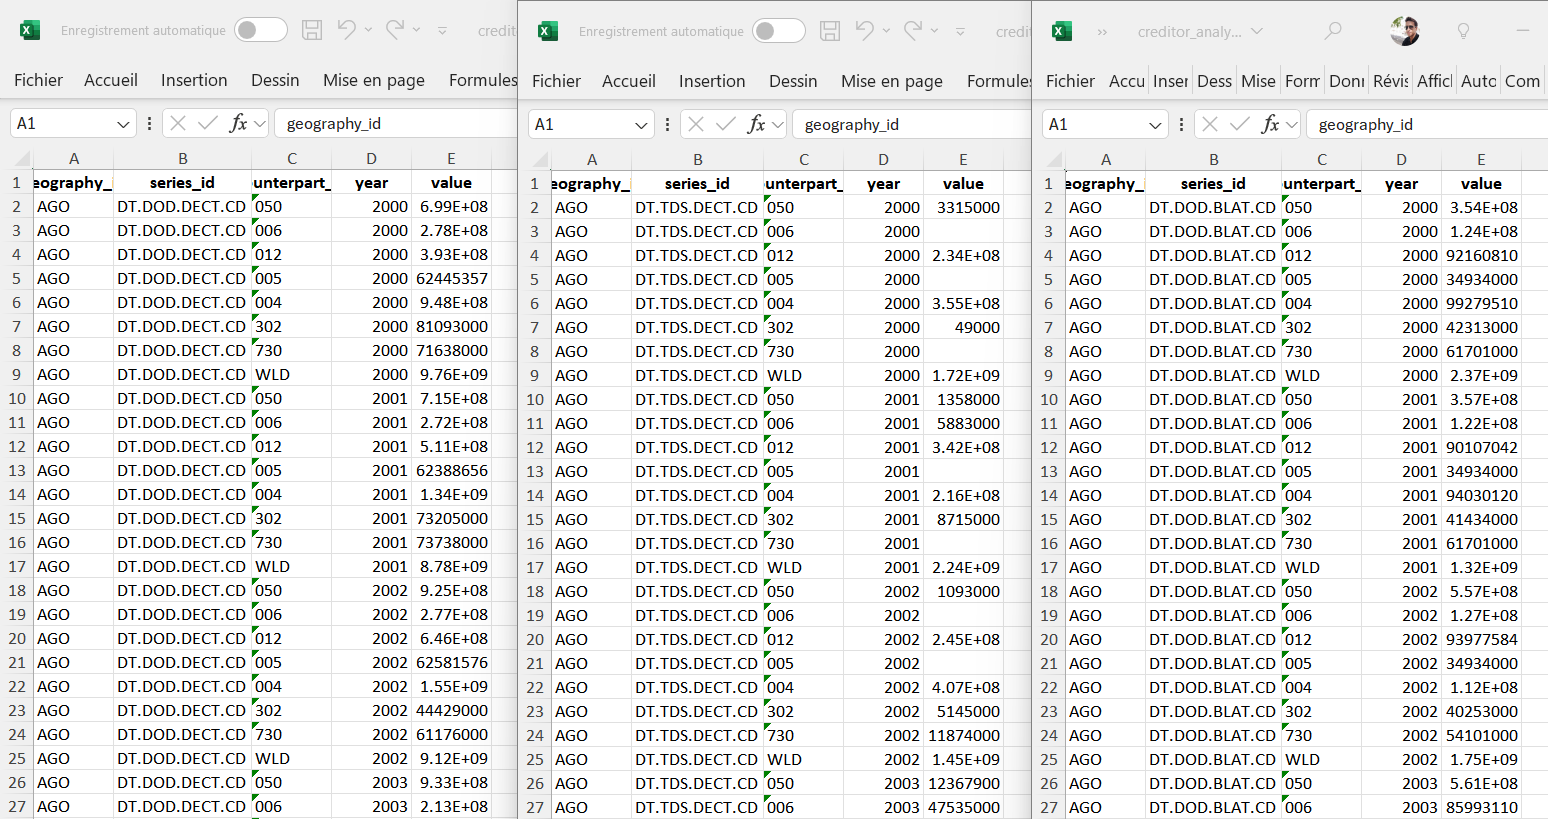Click the lightbulb ideas icon

pos(1463,31)
